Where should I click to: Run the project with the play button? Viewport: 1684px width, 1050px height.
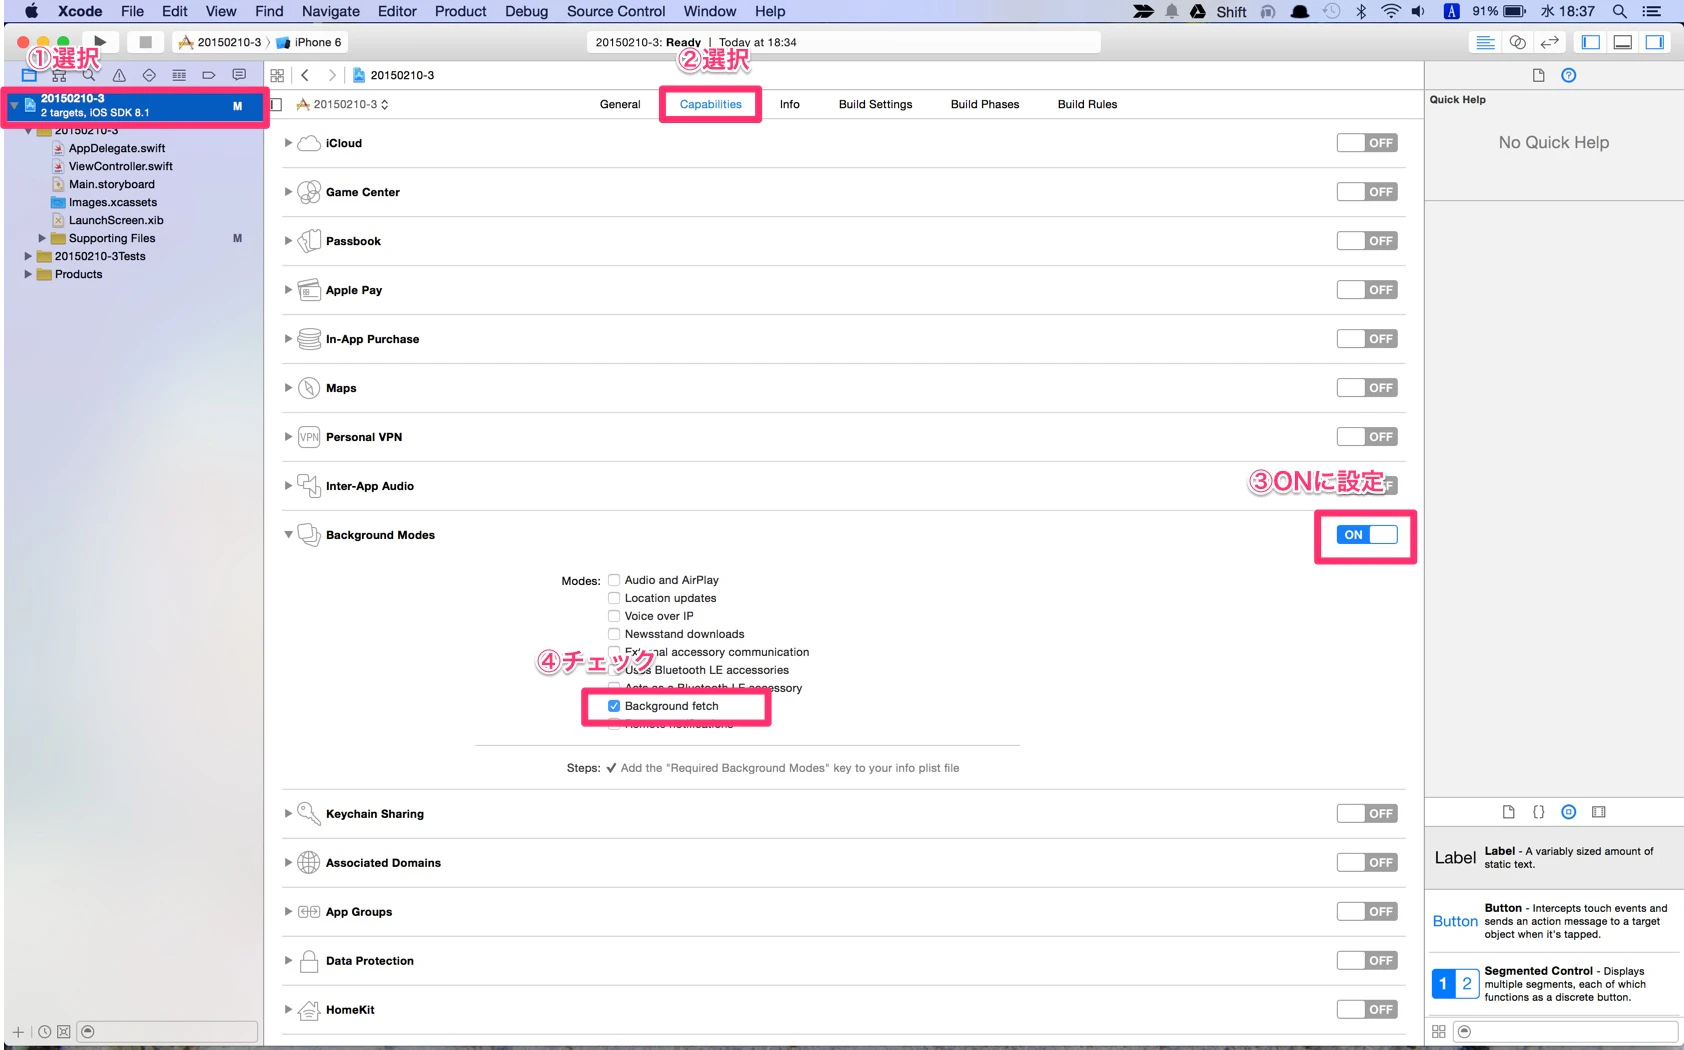[100, 42]
